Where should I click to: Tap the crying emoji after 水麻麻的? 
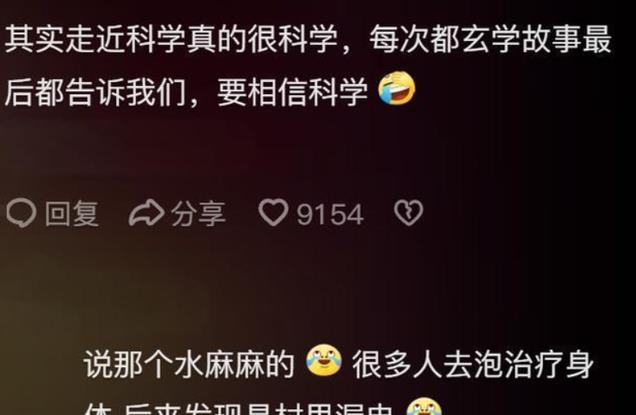323,361
